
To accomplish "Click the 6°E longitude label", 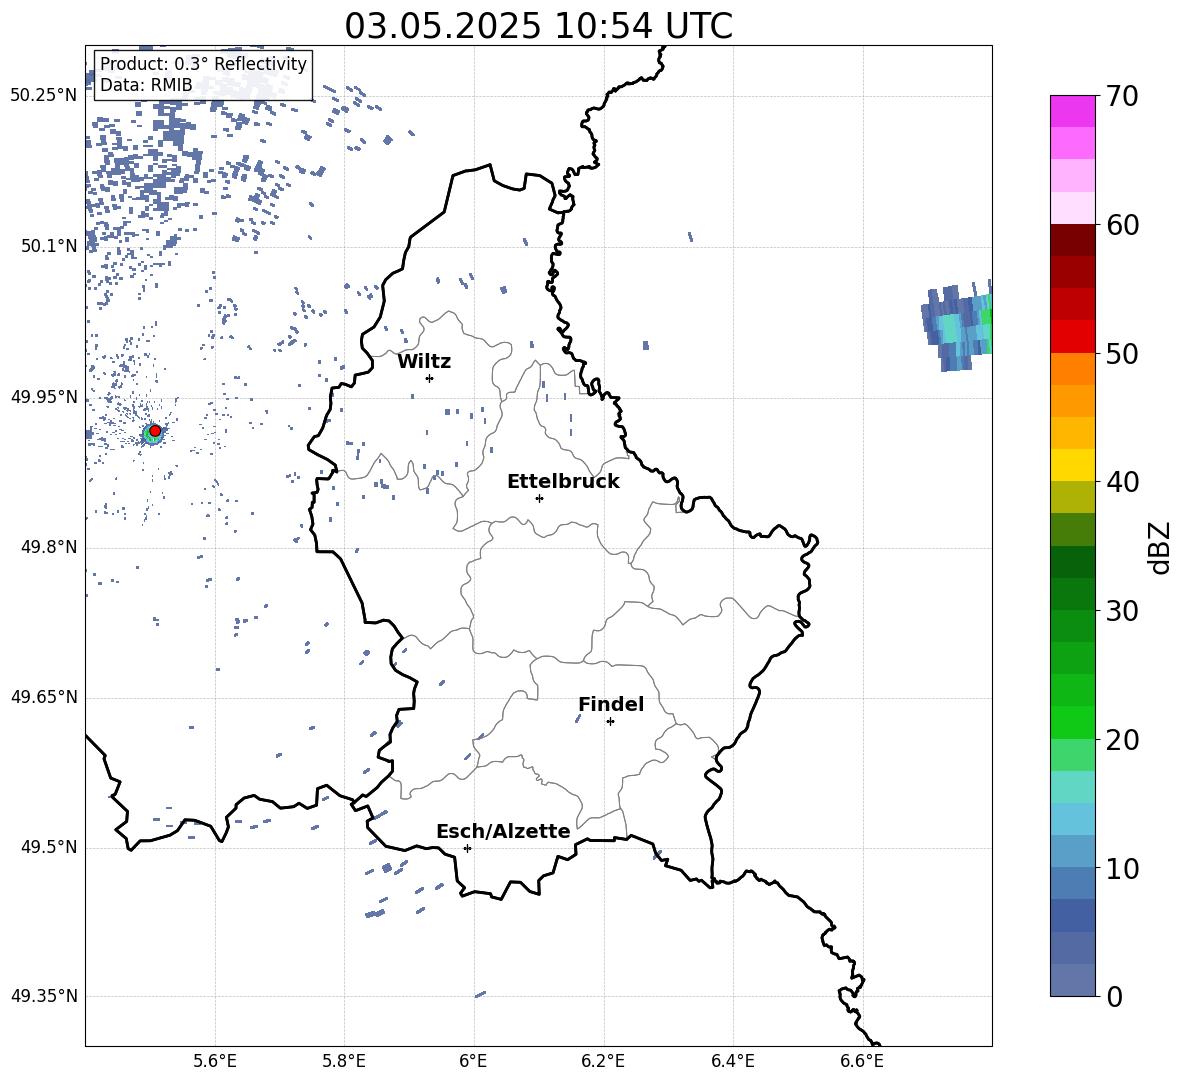I will (473, 1061).
